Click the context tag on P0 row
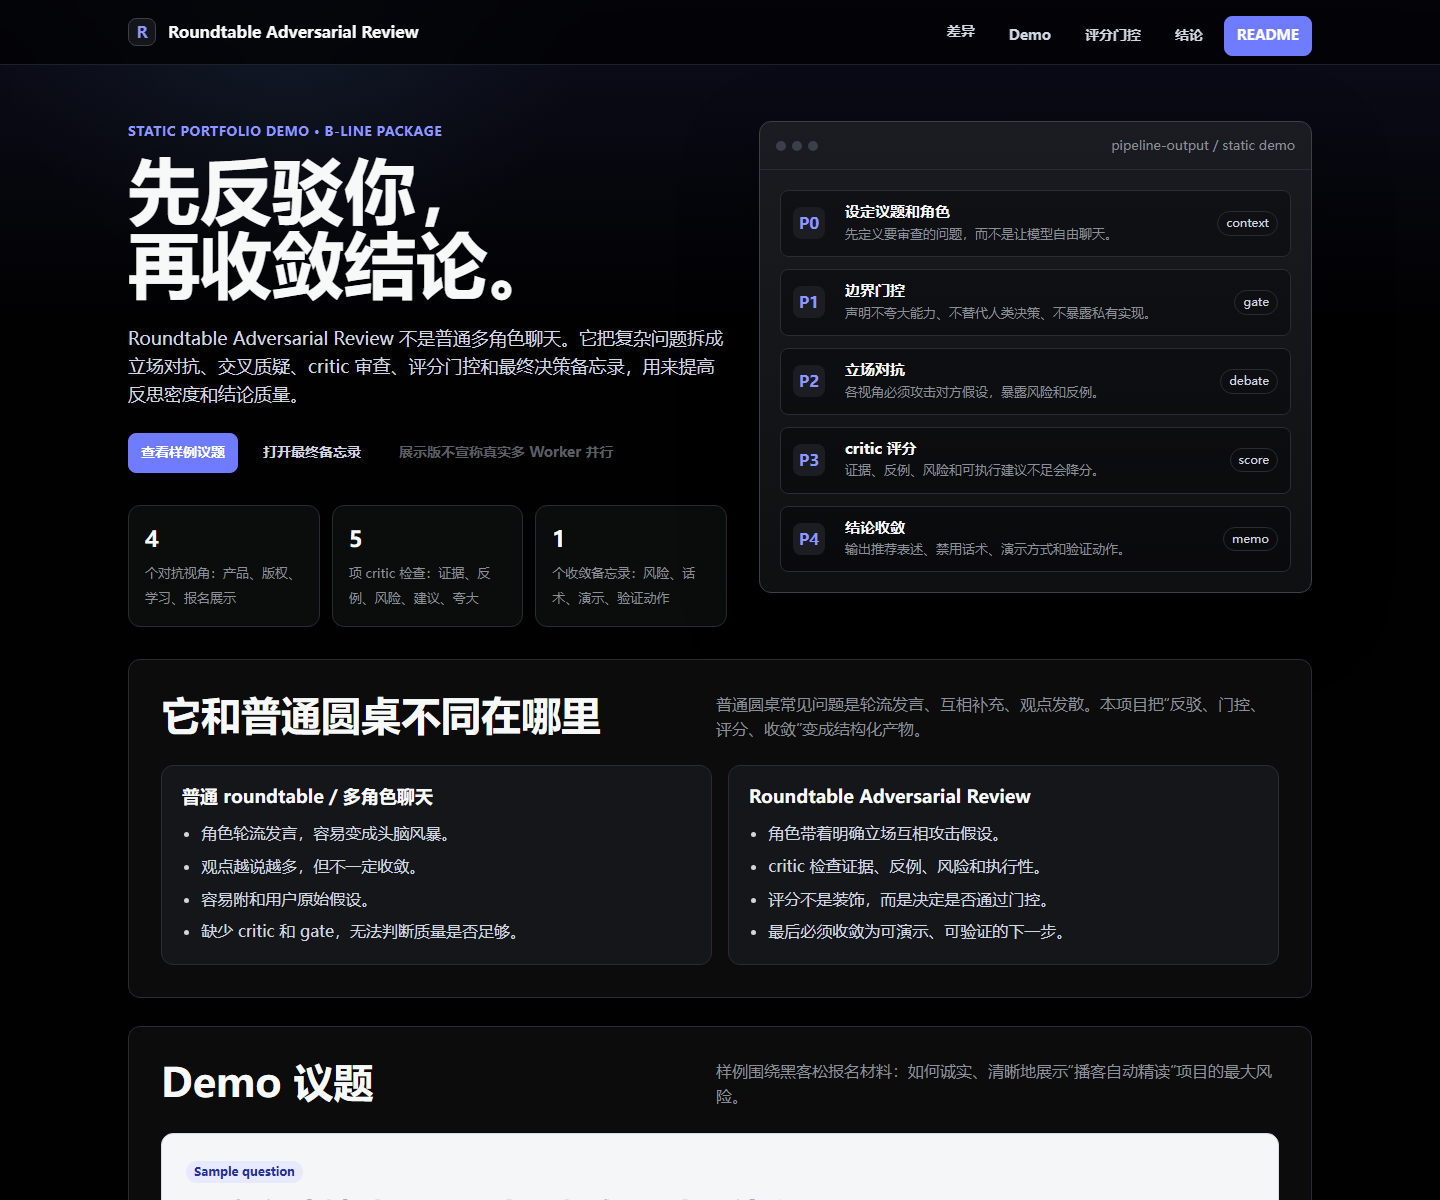This screenshot has height=1200, width=1440. (x=1247, y=223)
